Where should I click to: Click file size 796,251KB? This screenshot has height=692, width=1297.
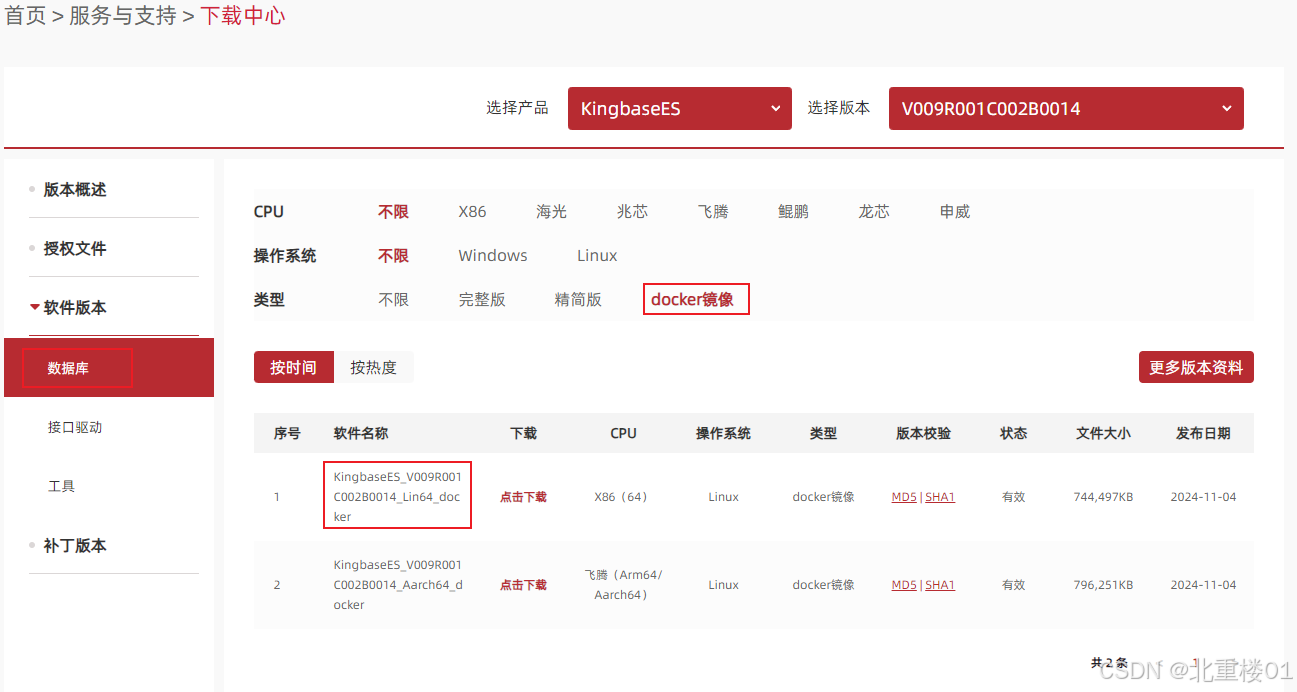pos(1103,585)
